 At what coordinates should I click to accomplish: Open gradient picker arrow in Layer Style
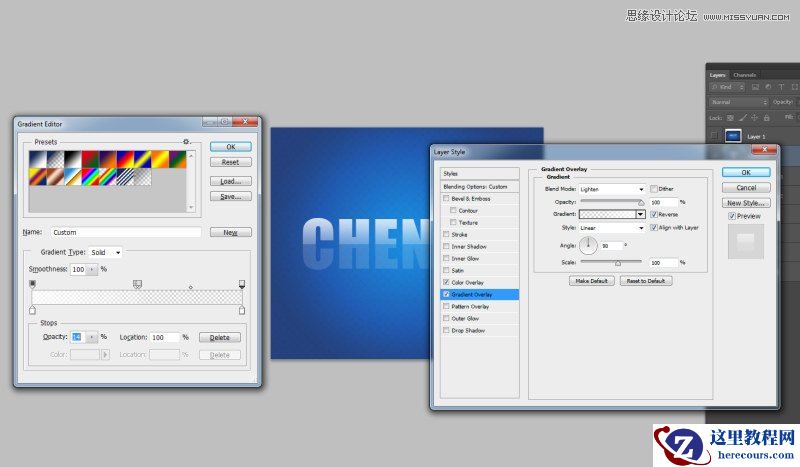click(x=640, y=214)
